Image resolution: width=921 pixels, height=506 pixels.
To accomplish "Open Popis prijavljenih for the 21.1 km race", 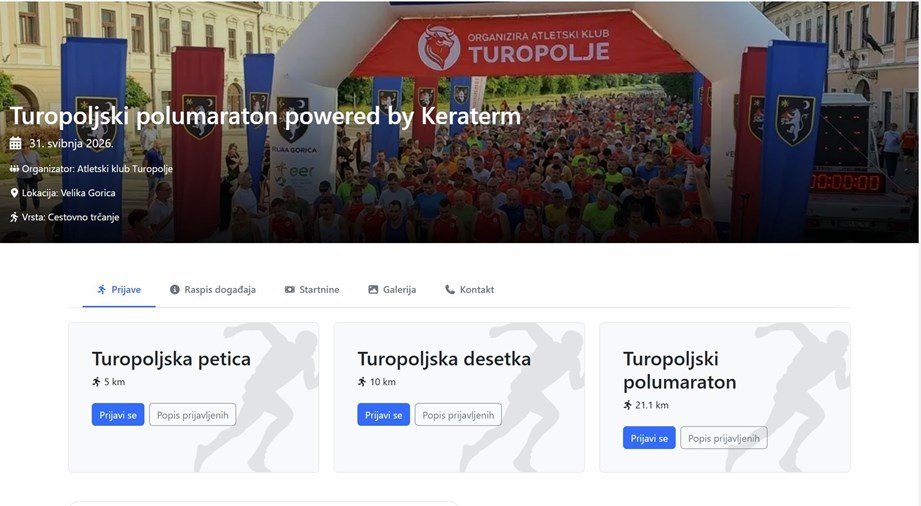I will pos(724,438).
